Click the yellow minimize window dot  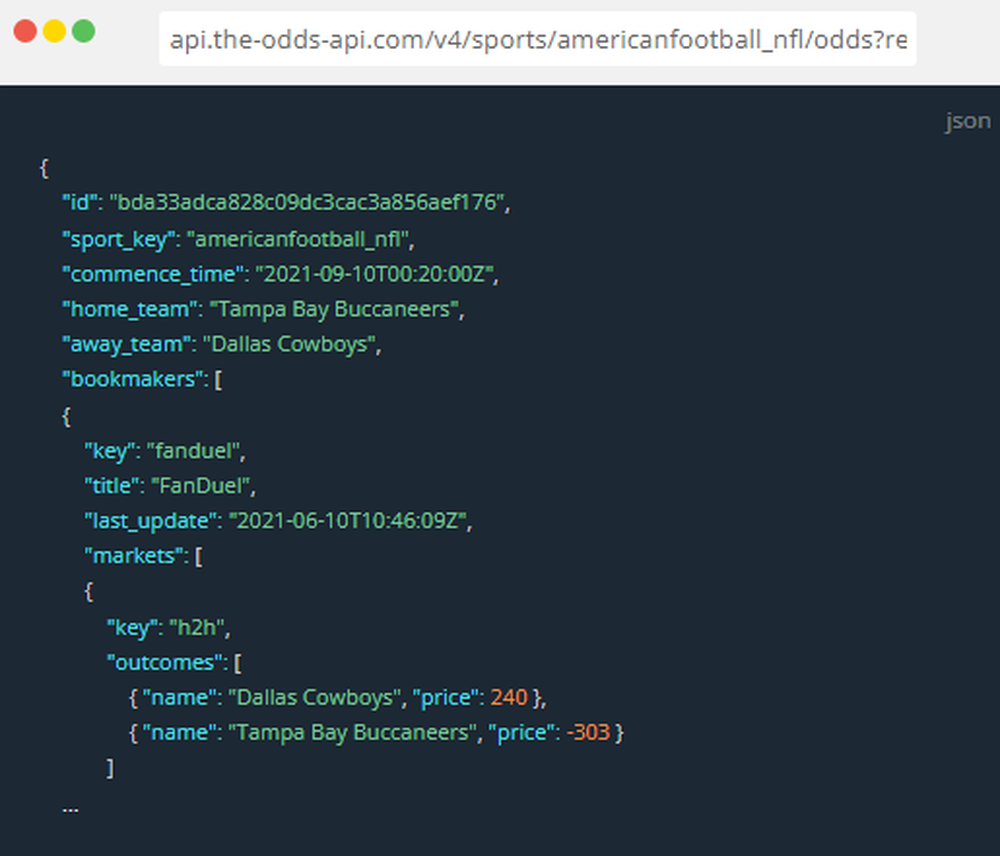click(x=54, y=31)
